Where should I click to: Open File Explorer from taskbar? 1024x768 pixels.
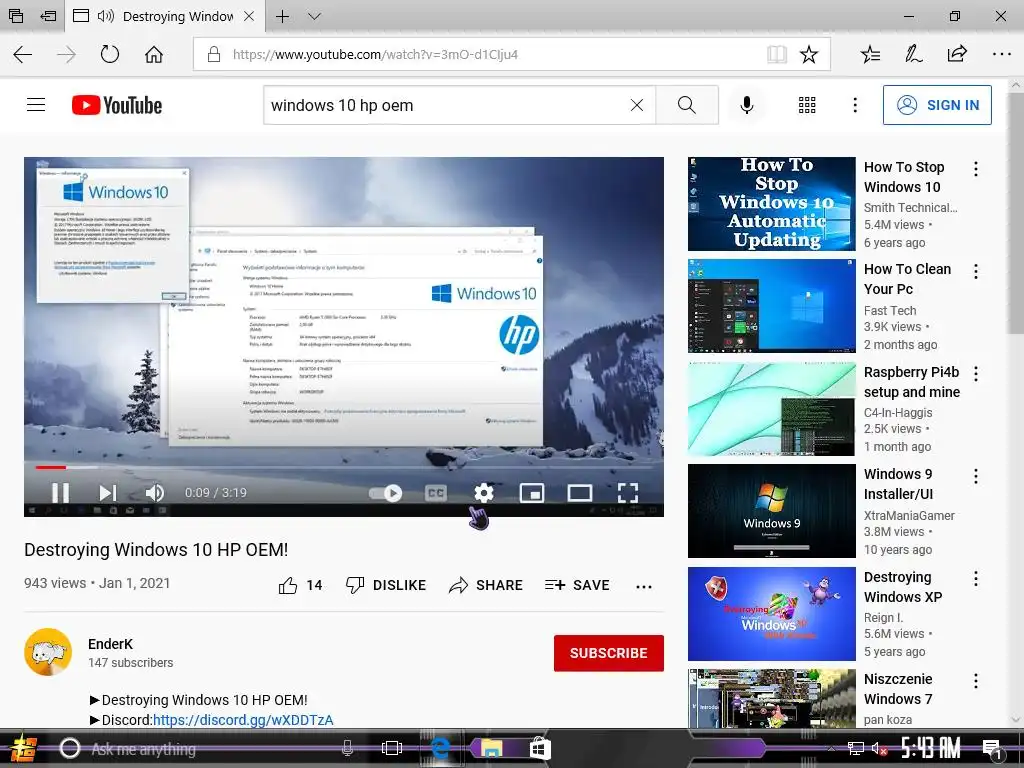pos(491,748)
